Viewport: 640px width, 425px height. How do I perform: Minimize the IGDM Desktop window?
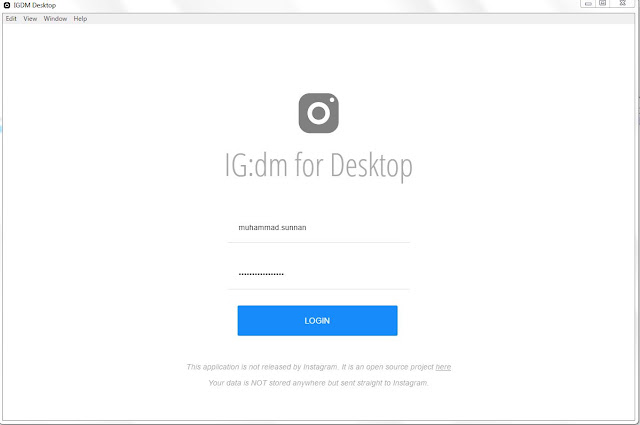pyautogui.click(x=588, y=4)
